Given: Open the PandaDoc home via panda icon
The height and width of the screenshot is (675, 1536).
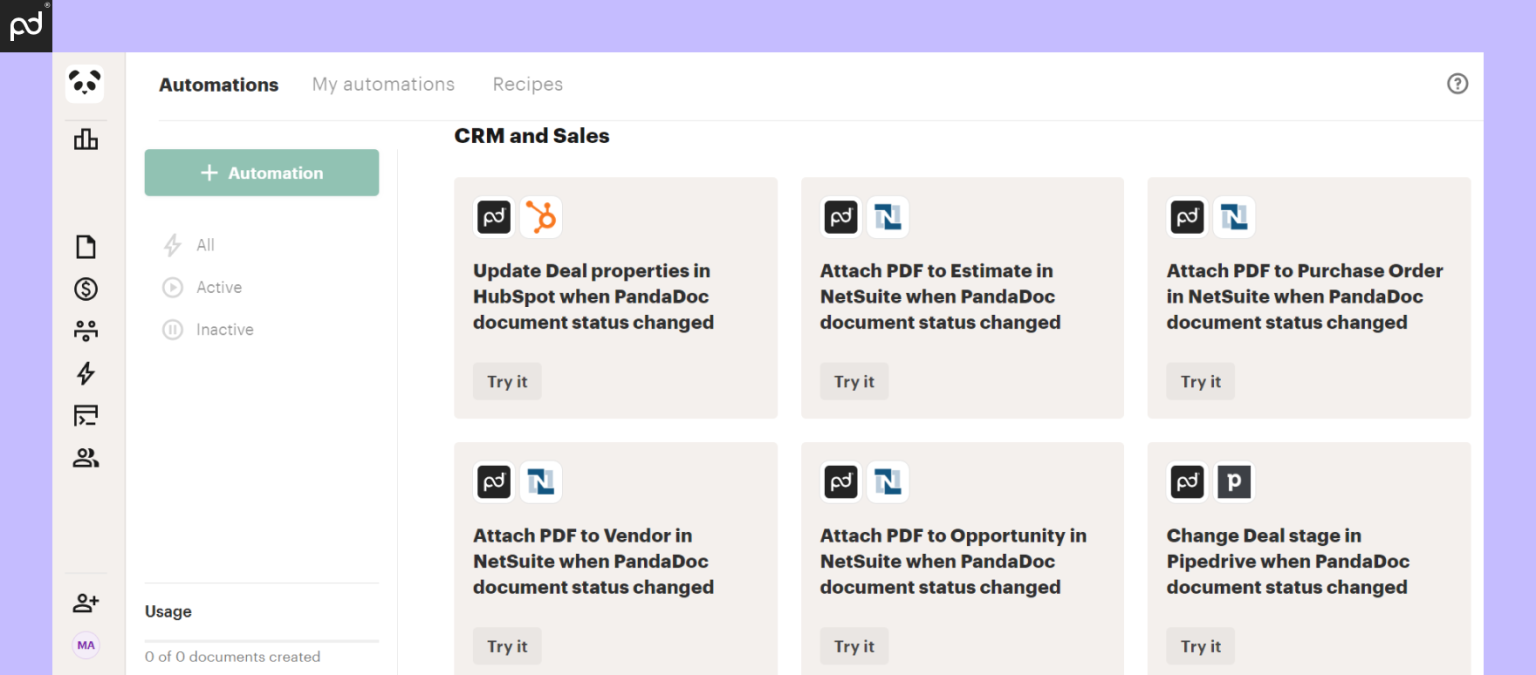Looking at the screenshot, I should [85, 84].
